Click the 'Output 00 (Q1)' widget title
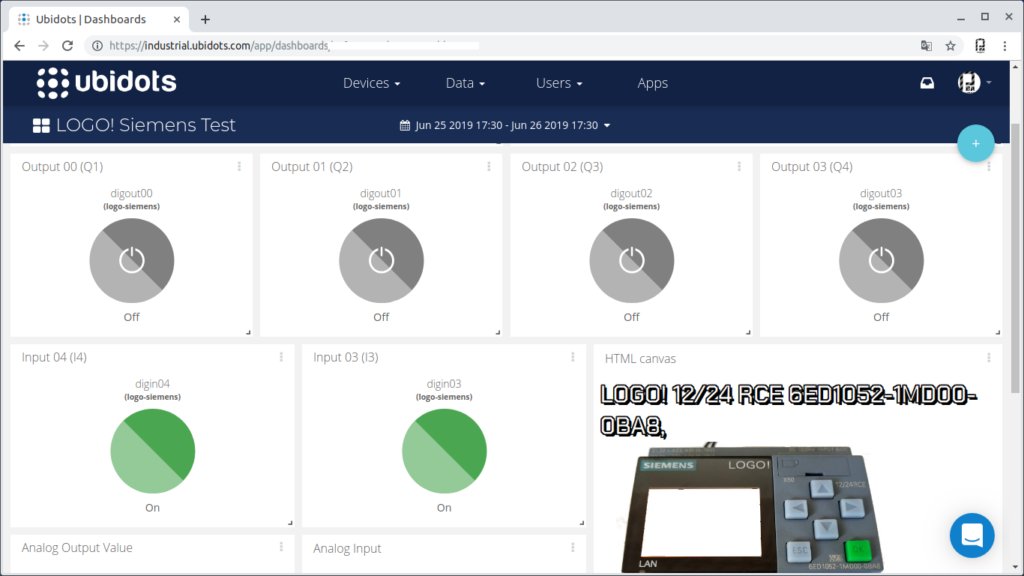 click(62, 167)
